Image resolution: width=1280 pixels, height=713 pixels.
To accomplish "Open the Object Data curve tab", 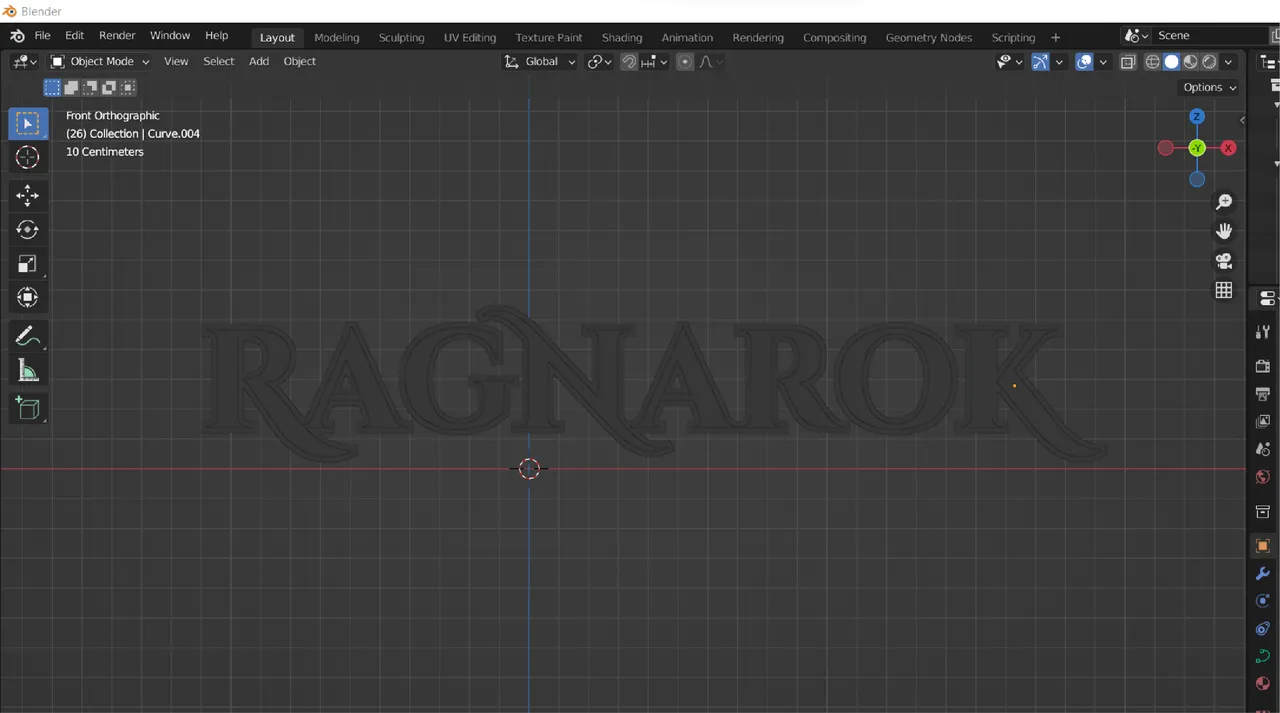I will pyautogui.click(x=1263, y=657).
